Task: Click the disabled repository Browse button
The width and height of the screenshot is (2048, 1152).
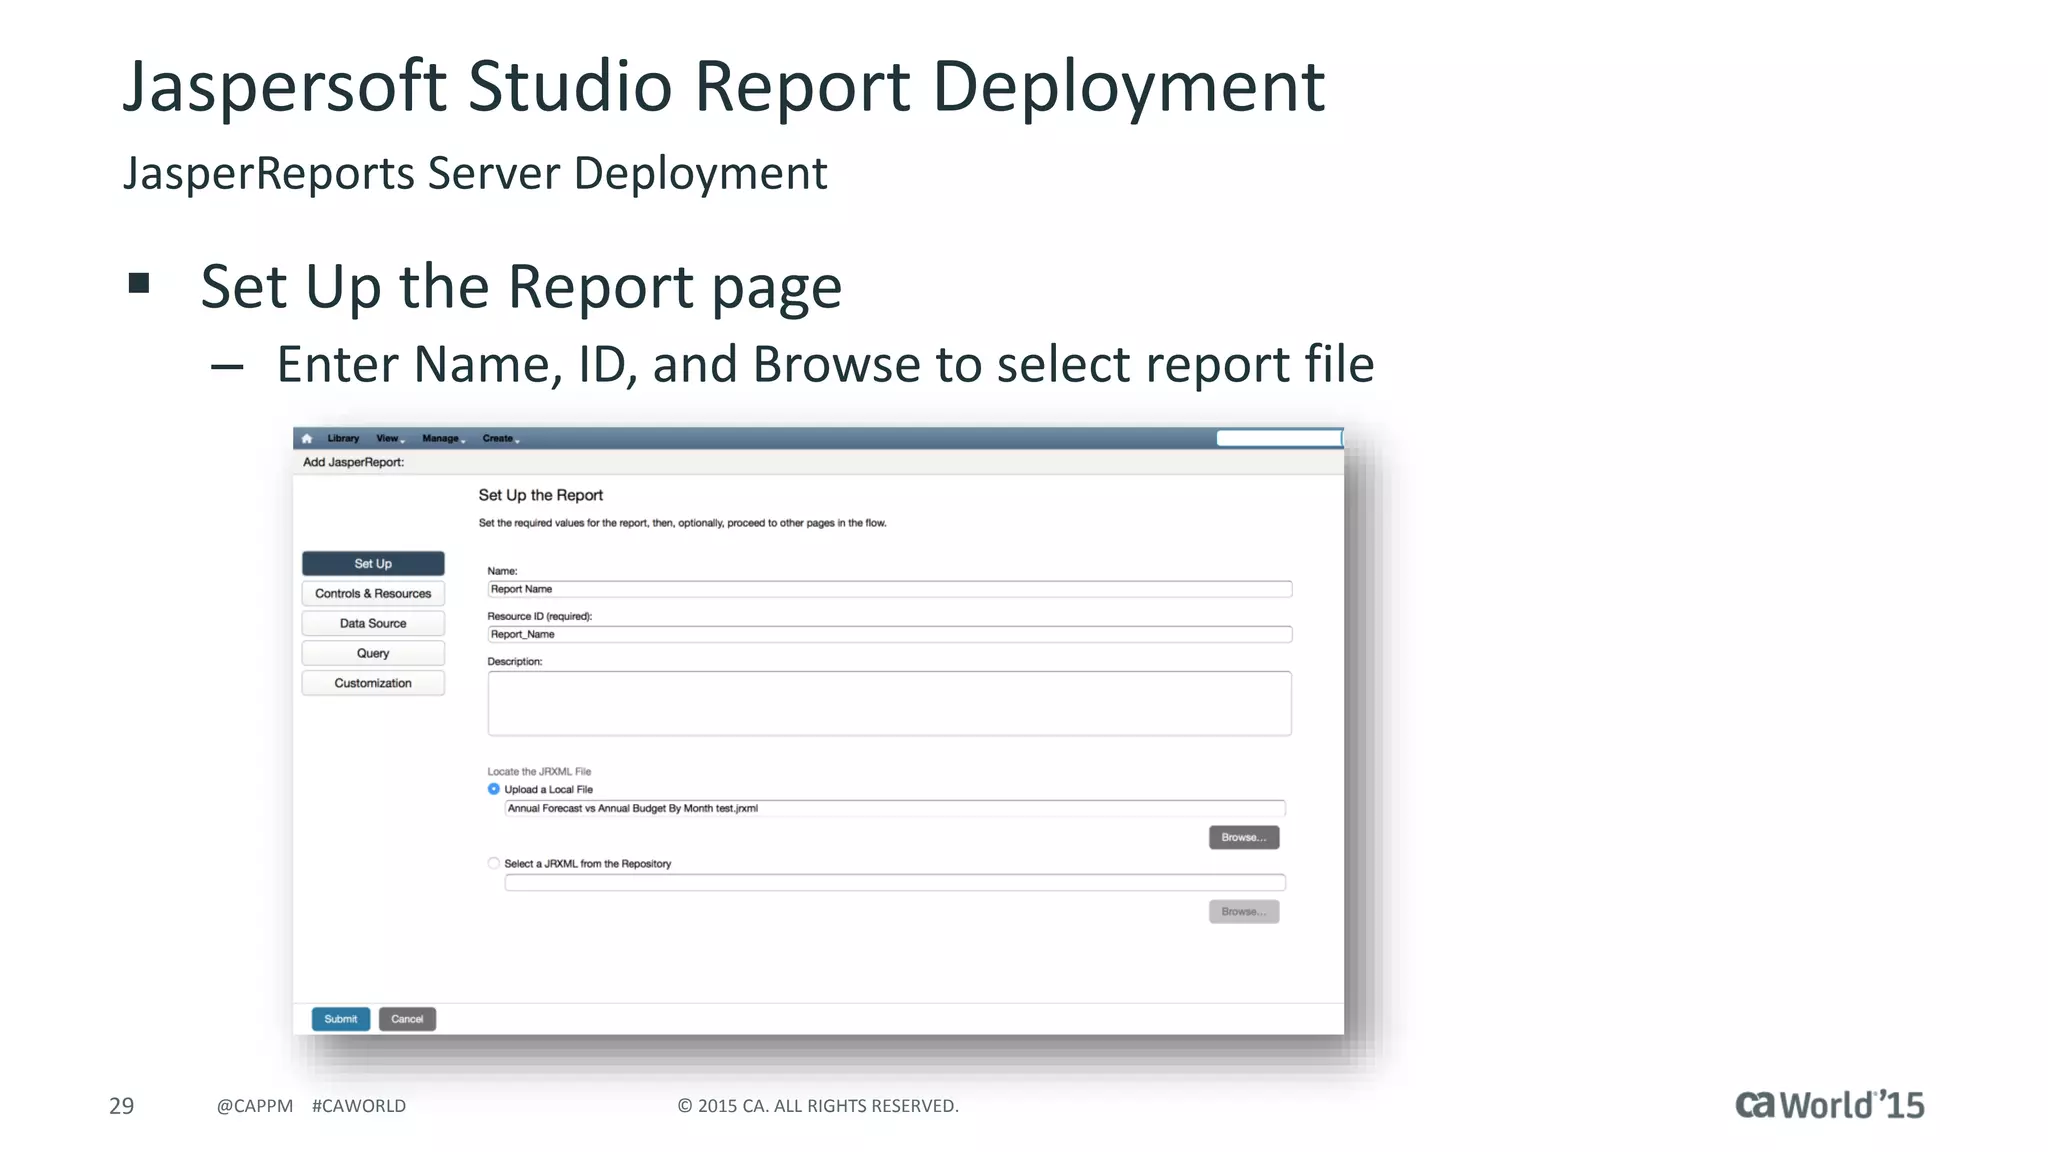Action: 1244,911
